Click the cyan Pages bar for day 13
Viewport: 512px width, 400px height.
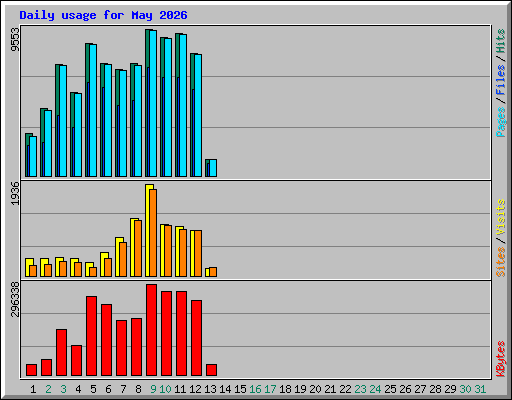[213, 168]
